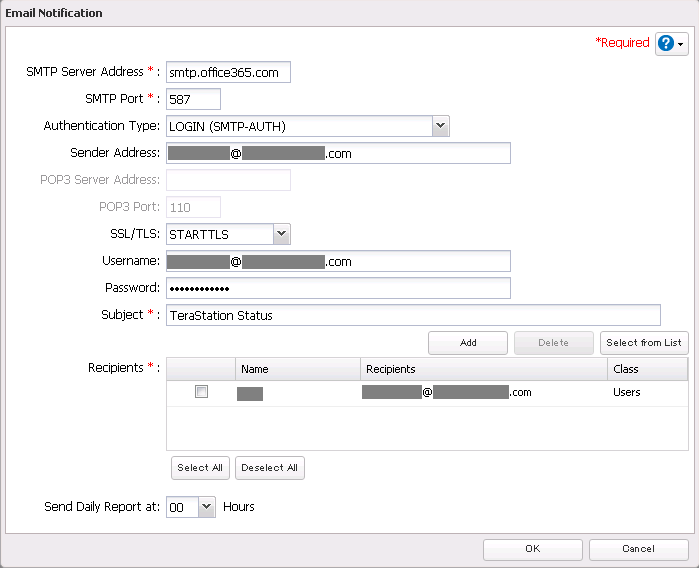699x568 pixels.
Task: Confirm settings with the OK button
Action: (x=532, y=549)
